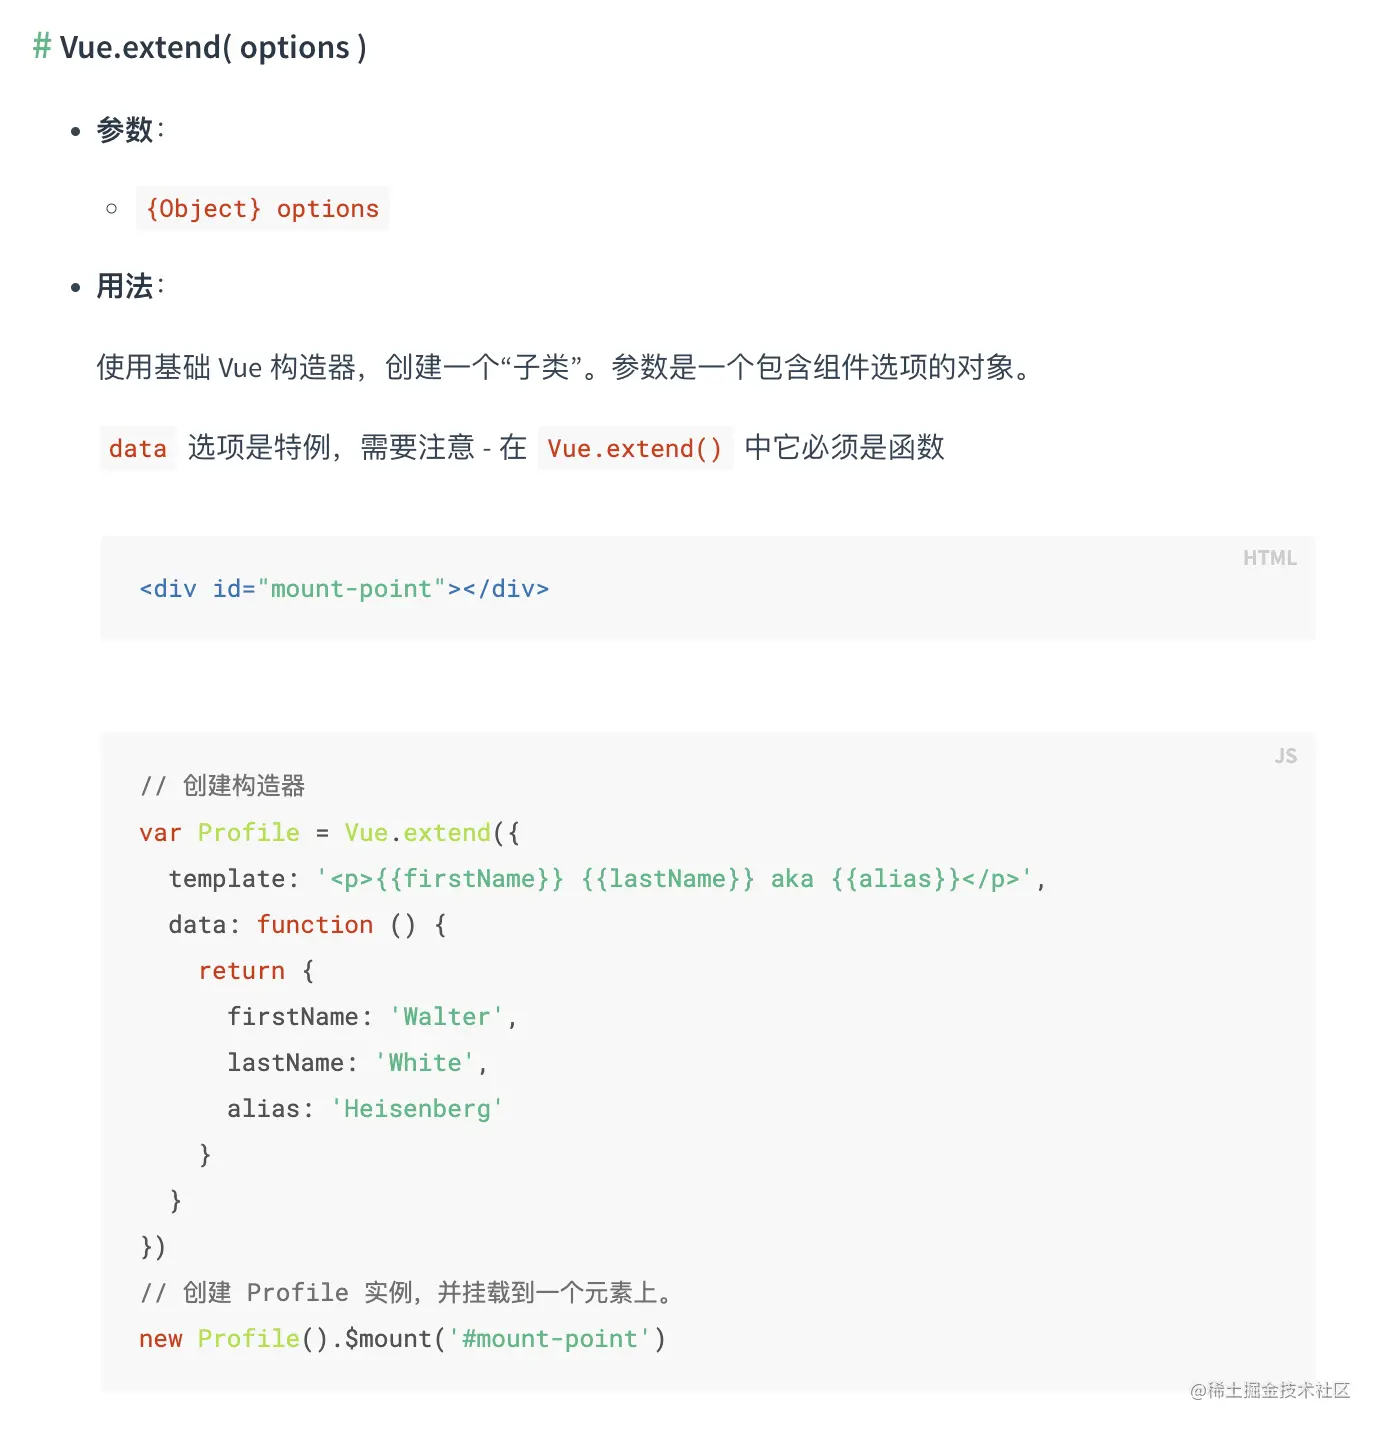
Task: Click the 用法 bold label
Action: (124, 287)
